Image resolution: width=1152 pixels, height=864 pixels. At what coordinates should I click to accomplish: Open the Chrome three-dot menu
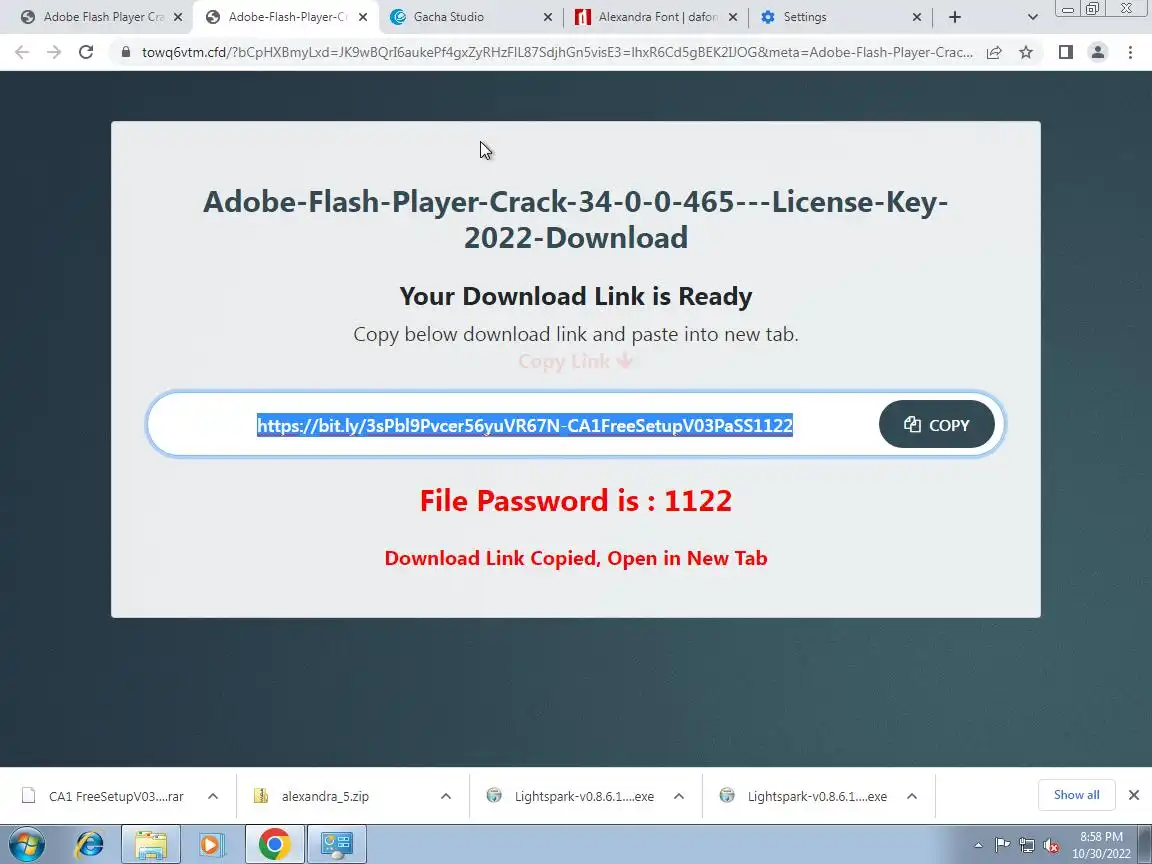pos(1130,52)
